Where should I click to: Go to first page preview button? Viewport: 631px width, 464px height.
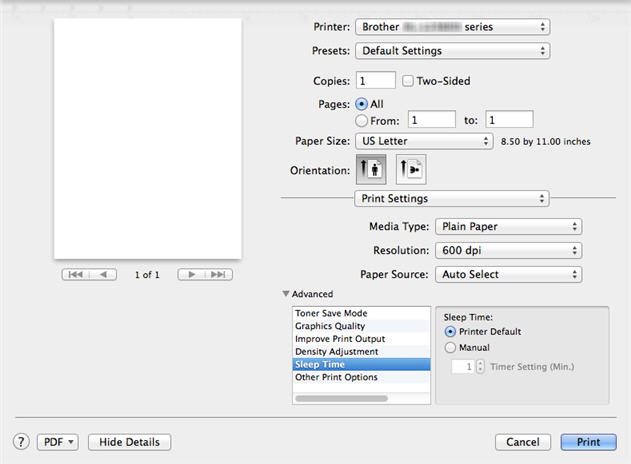[x=75, y=274]
